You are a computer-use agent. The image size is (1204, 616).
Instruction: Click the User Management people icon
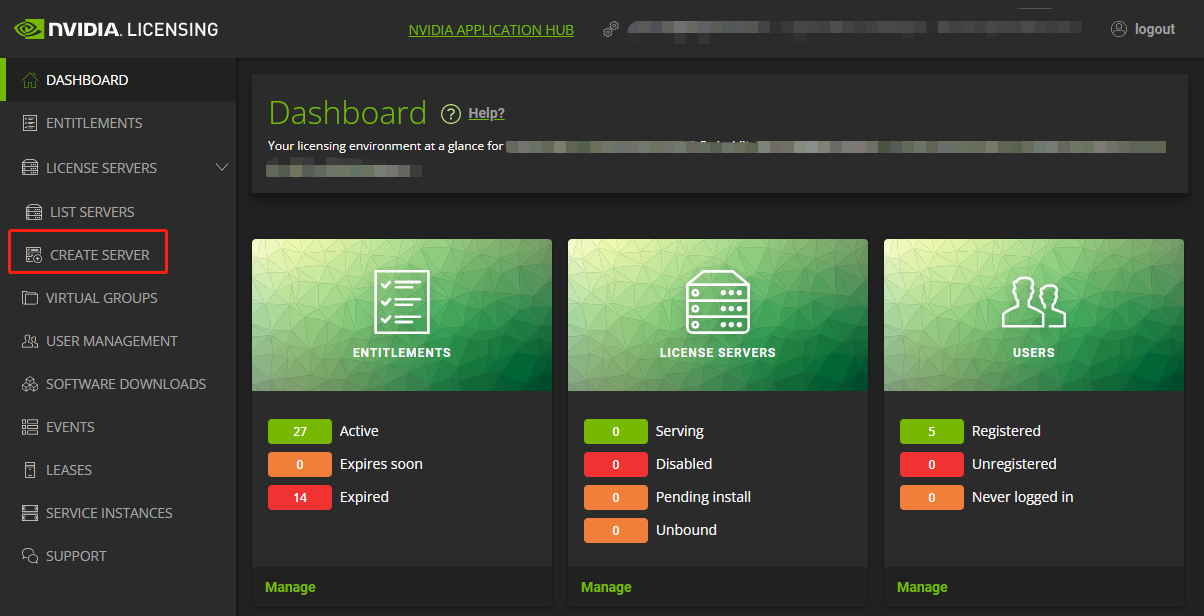pos(30,341)
